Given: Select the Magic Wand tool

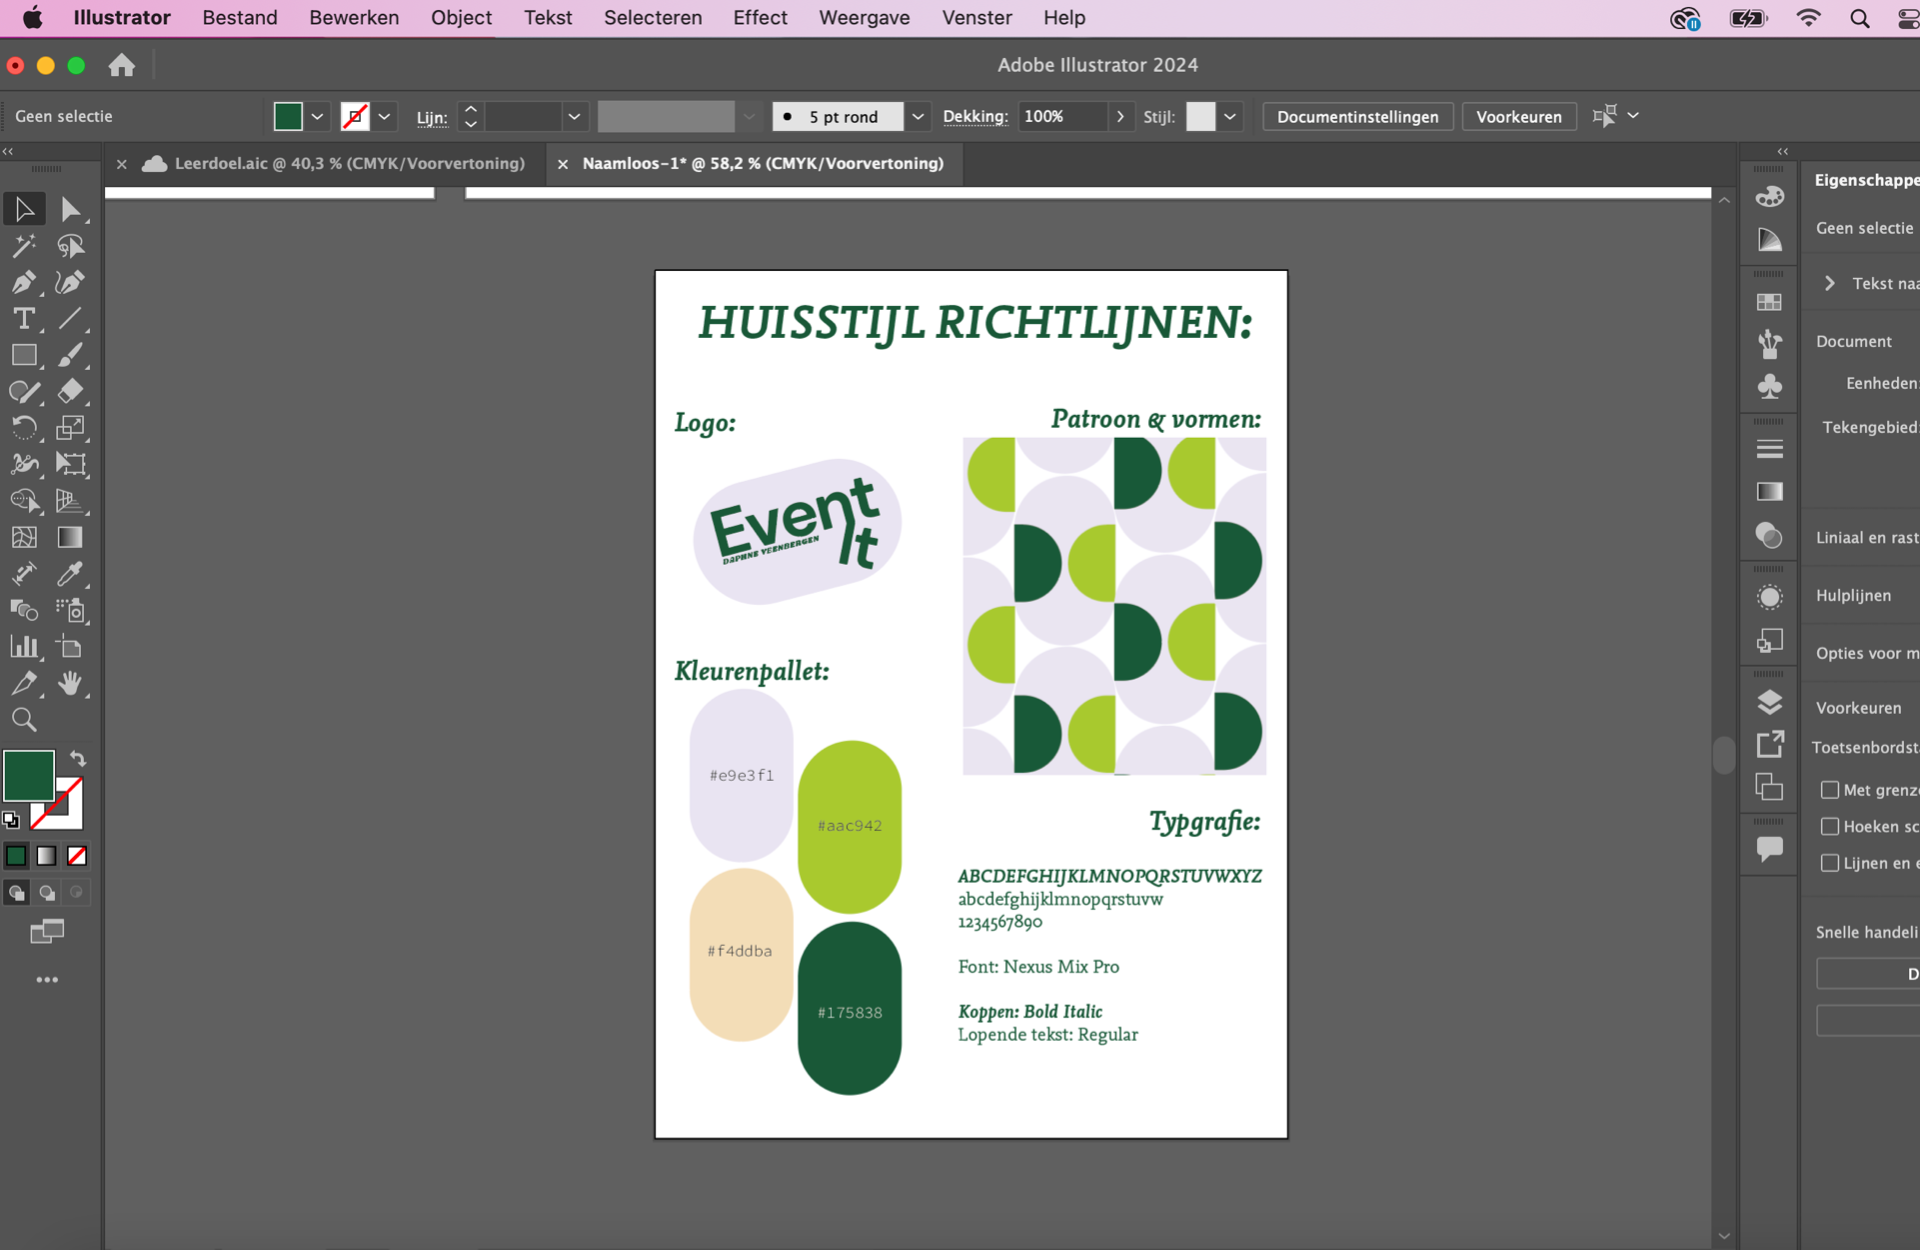Looking at the screenshot, I should [x=23, y=246].
